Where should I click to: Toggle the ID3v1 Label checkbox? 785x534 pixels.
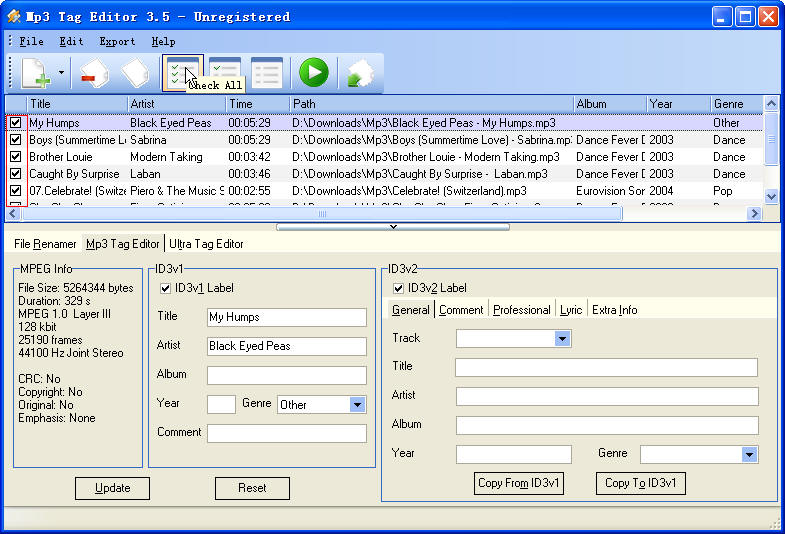point(165,288)
